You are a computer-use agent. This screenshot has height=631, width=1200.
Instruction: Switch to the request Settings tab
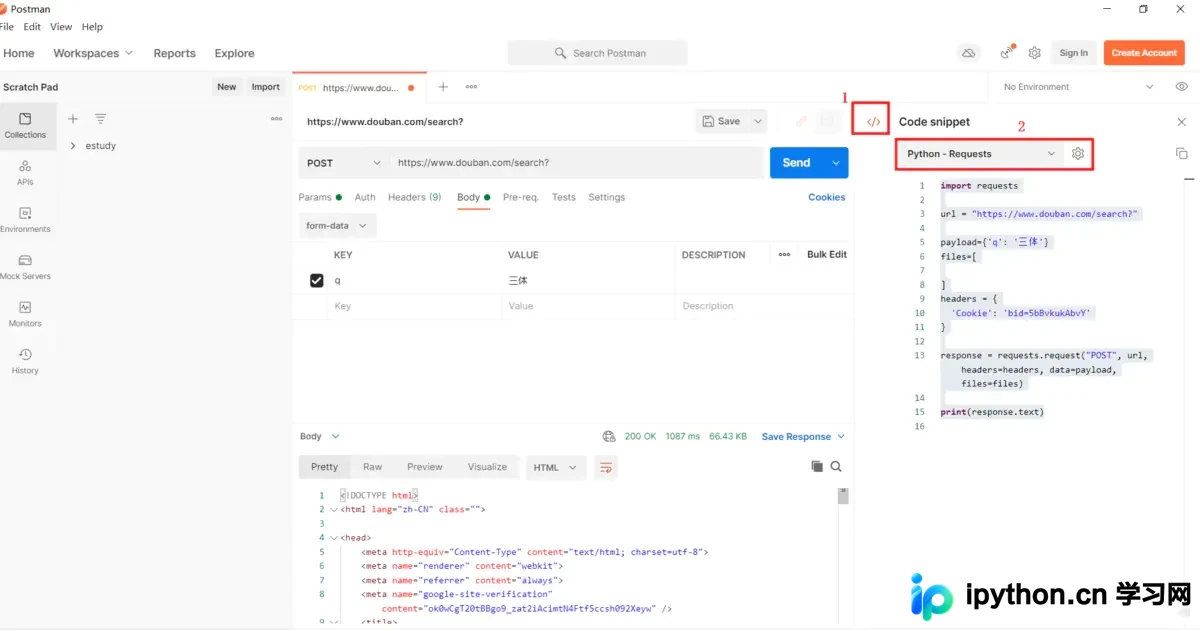pyautogui.click(x=606, y=197)
